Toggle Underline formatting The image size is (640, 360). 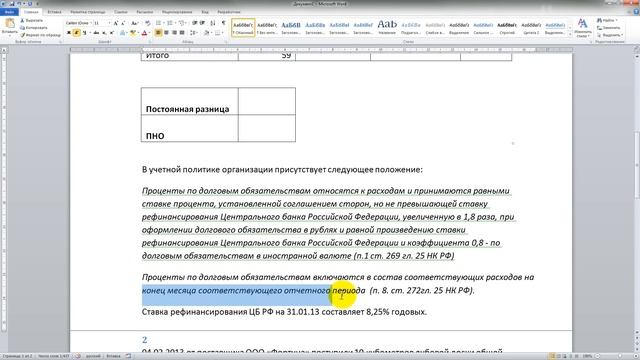coord(84,33)
